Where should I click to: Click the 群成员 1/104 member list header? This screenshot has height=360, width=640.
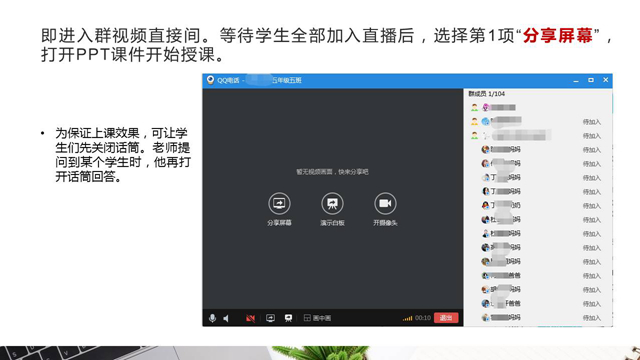(x=487, y=94)
